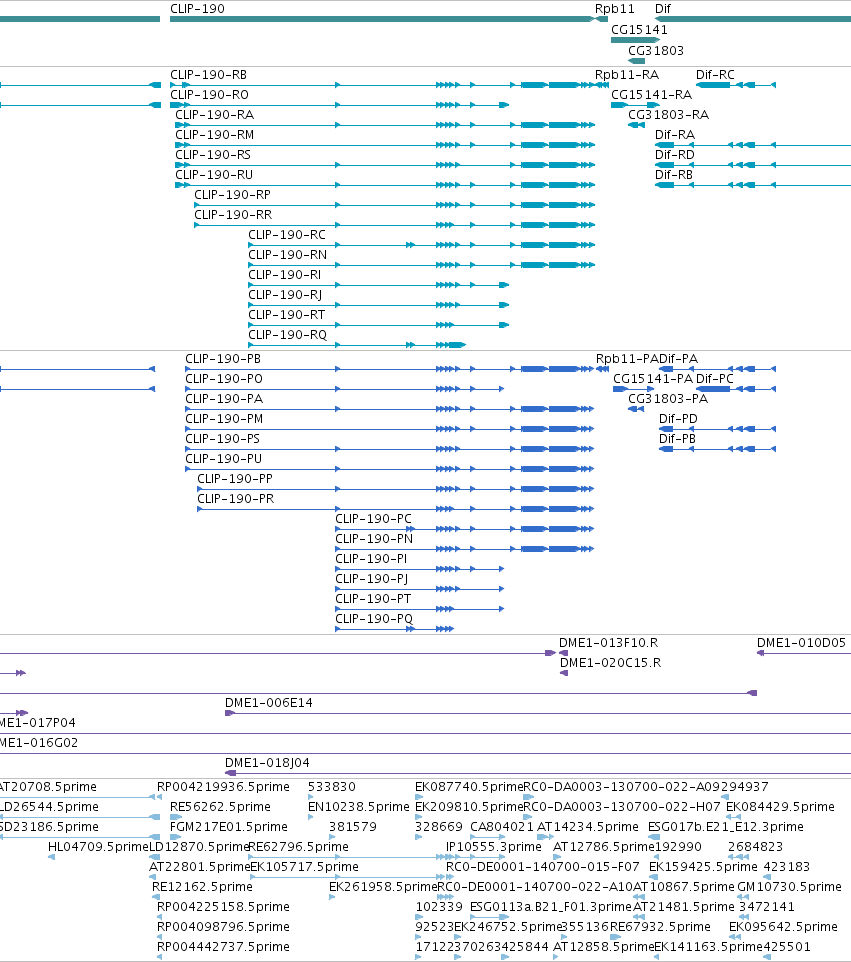851x962 pixels.
Task: Select transcript Dif-RA
Action: point(674,134)
